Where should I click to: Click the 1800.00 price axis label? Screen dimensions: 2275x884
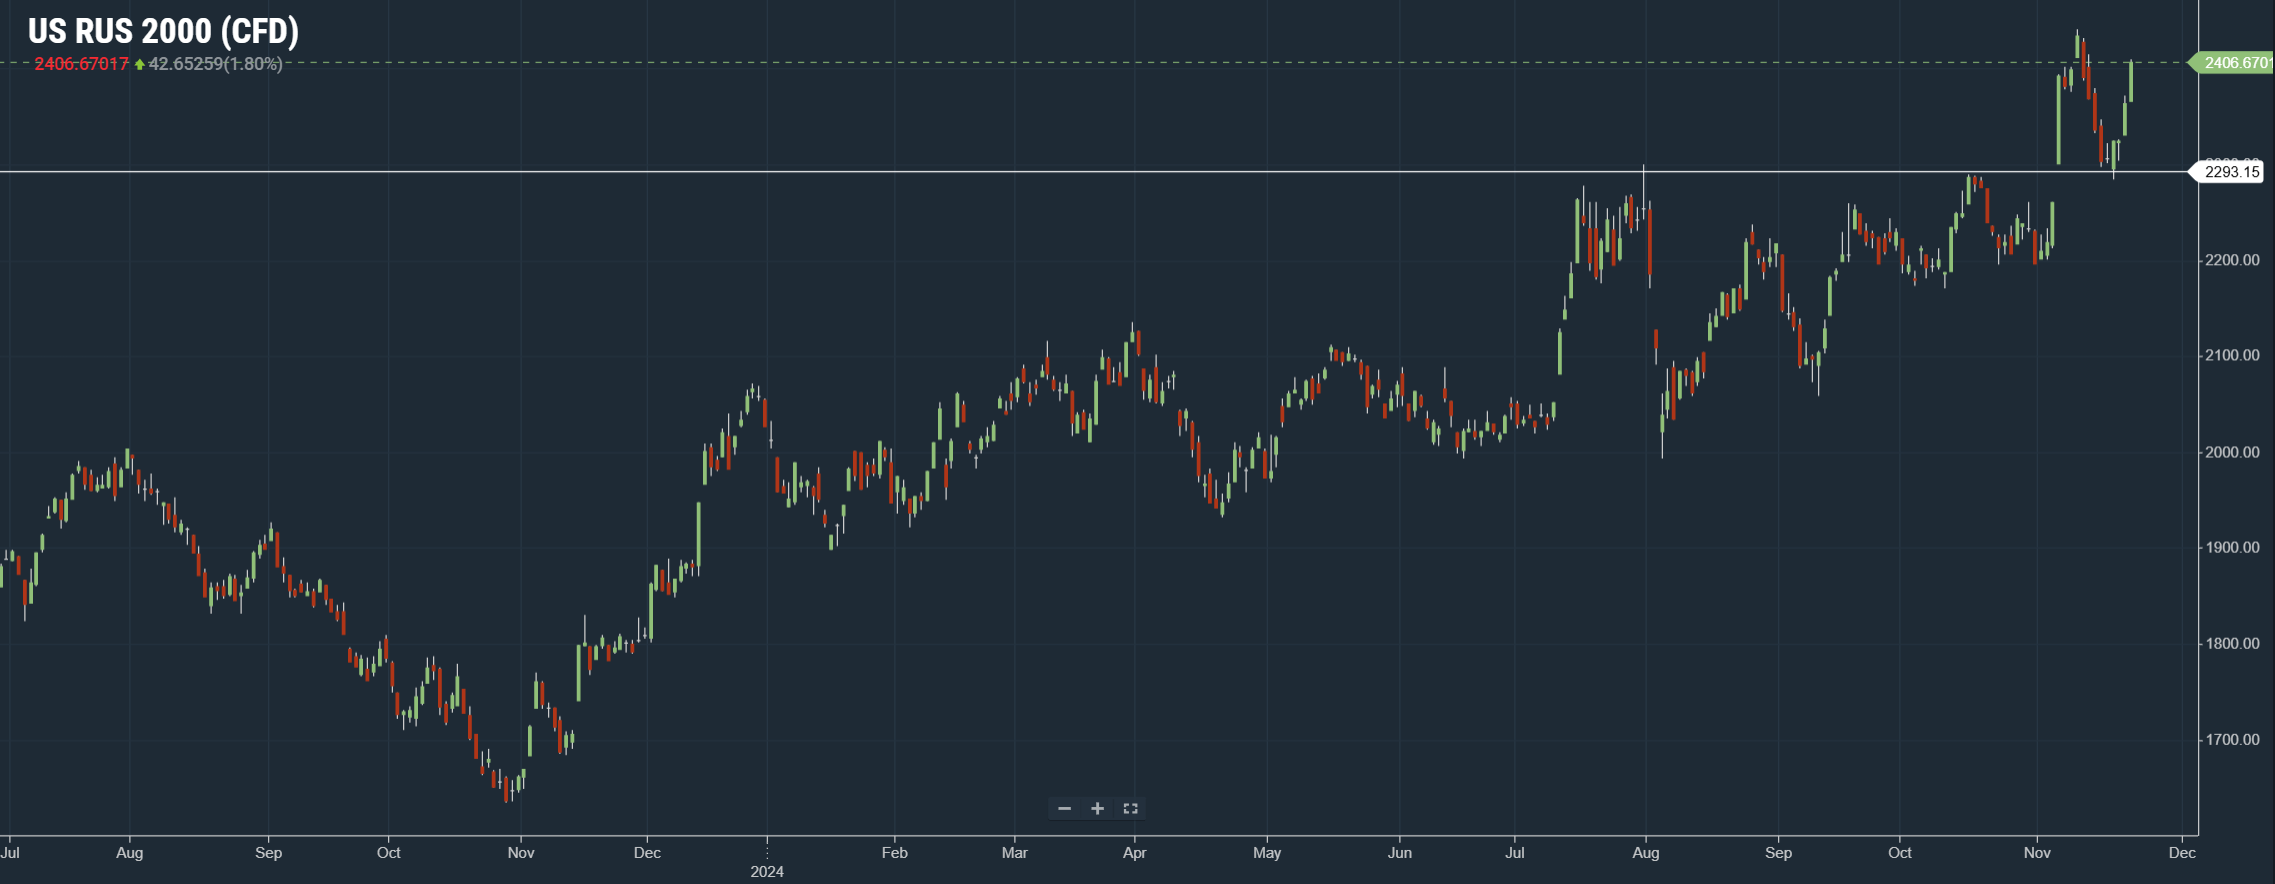pyautogui.click(x=2232, y=643)
